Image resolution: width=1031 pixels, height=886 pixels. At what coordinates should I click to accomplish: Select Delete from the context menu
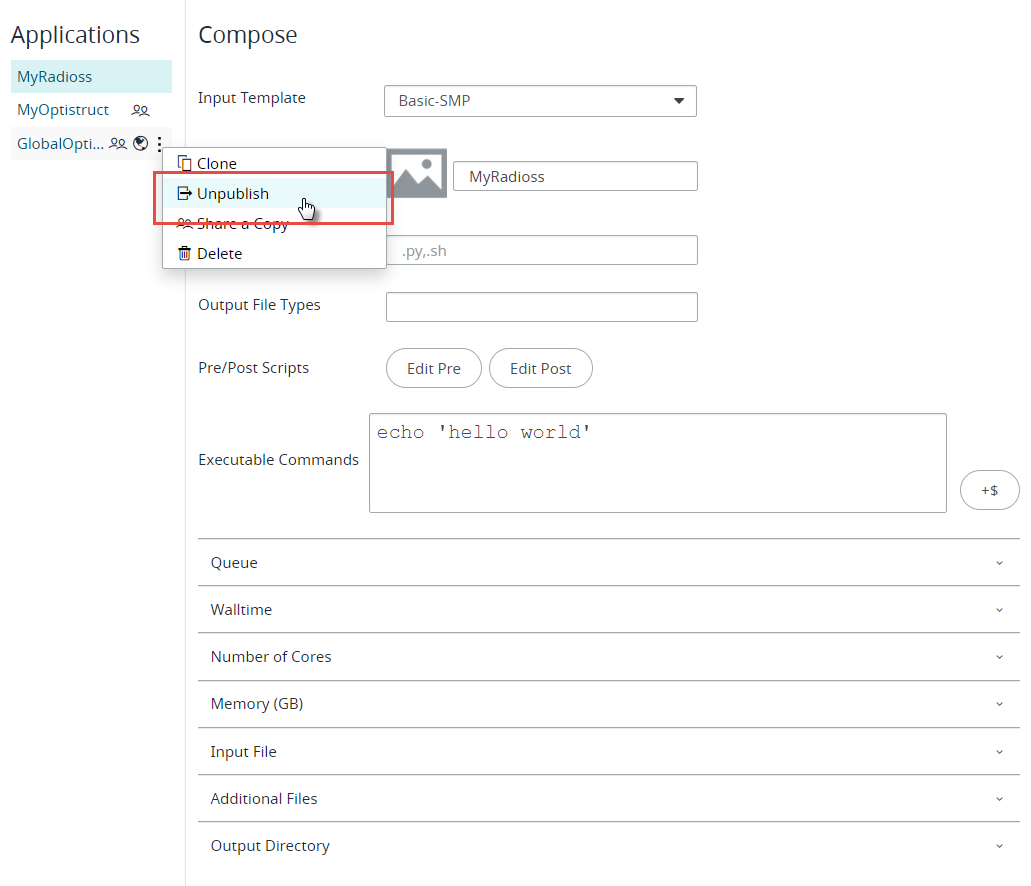[x=274, y=253]
